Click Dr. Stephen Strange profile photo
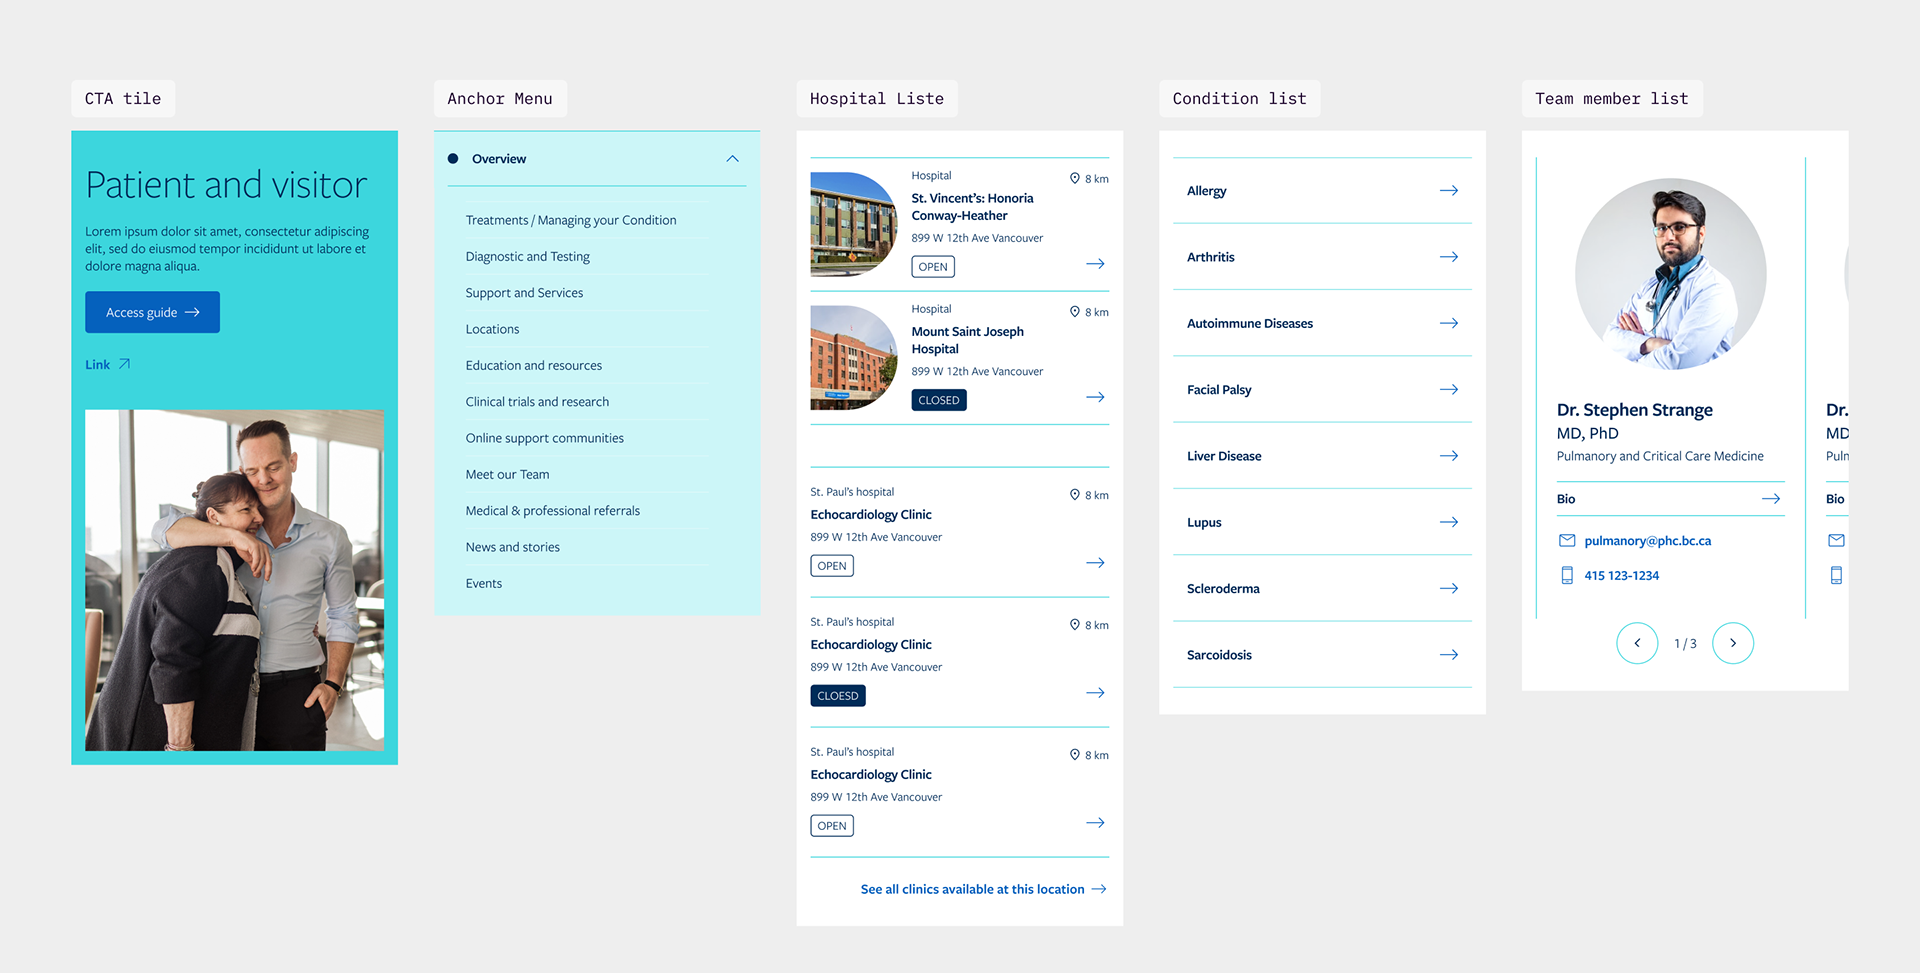Image resolution: width=1920 pixels, height=973 pixels. click(x=1670, y=274)
